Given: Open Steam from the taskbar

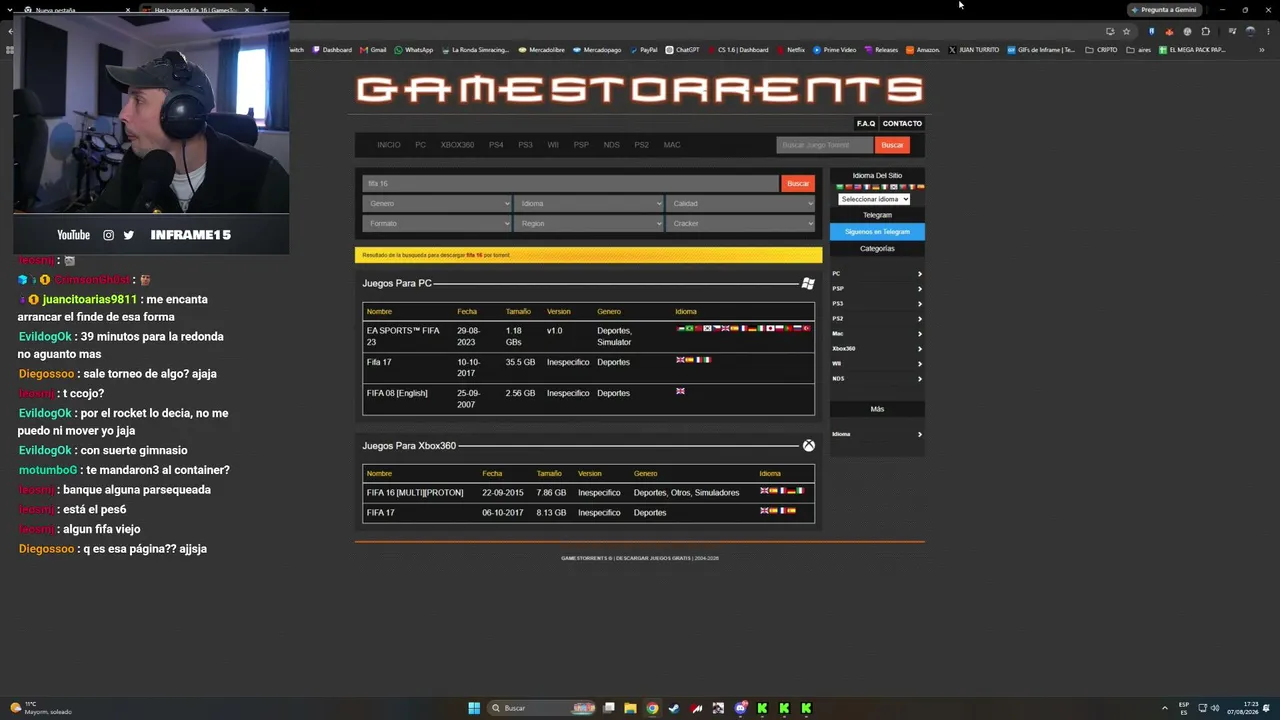Looking at the screenshot, I should (674, 708).
